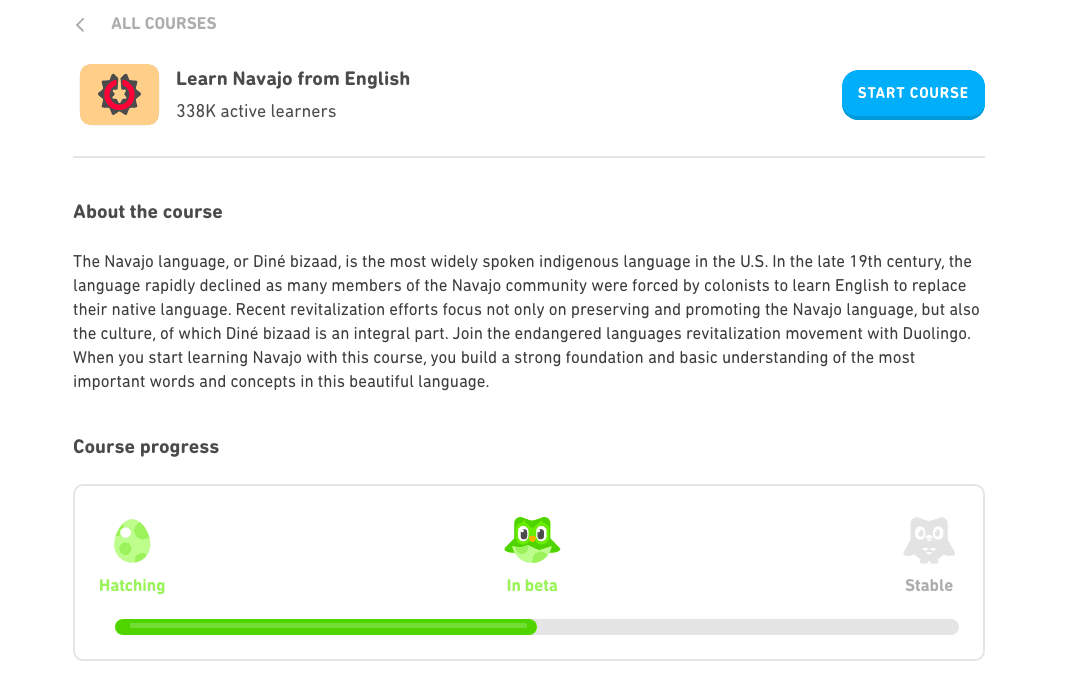Click the grey Stable owl icon
This screenshot has height=688, width=1088.
(x=929, y=540)
